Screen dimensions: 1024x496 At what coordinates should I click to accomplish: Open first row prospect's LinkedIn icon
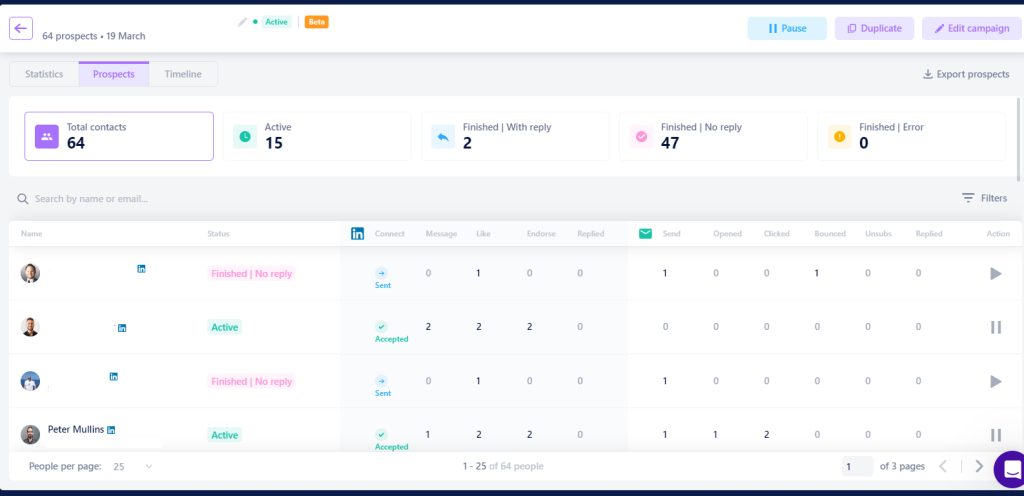click(x=142, y=269)
